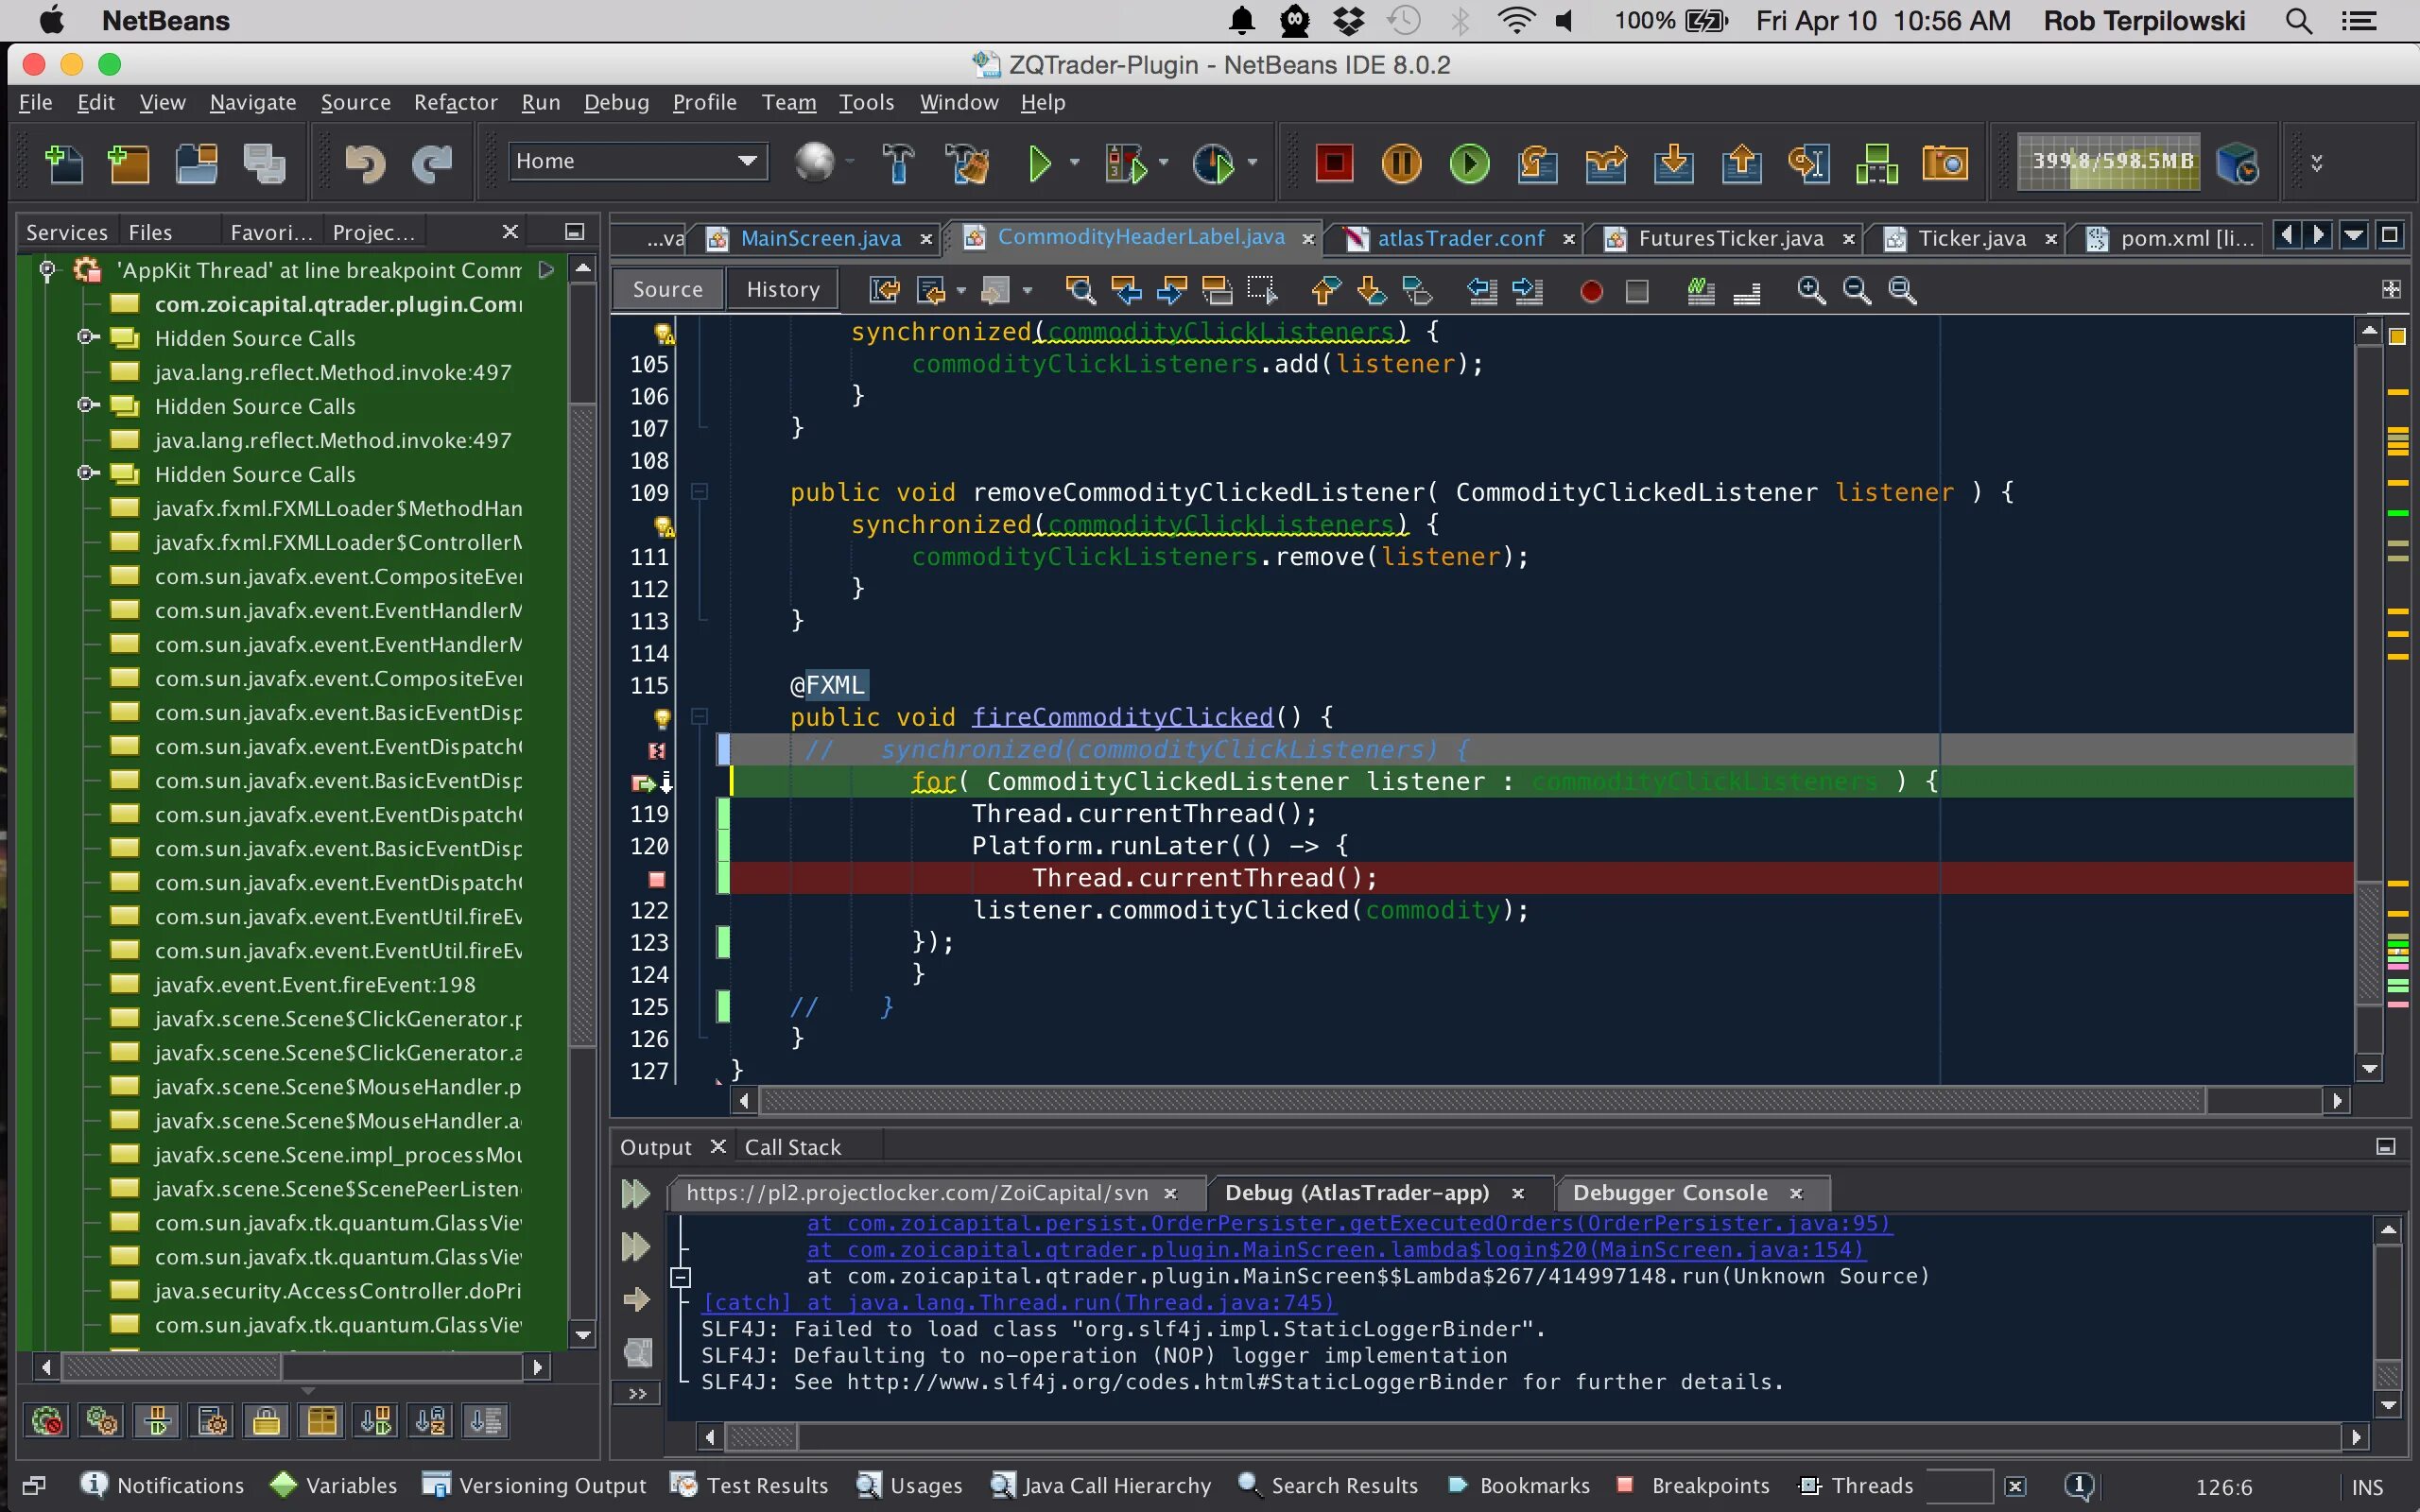The width and height of the screenshot is (2420, 1512).
Task: Select the CommodityHeaderLabel.java tab
Action: click(x=1138, y=237)
